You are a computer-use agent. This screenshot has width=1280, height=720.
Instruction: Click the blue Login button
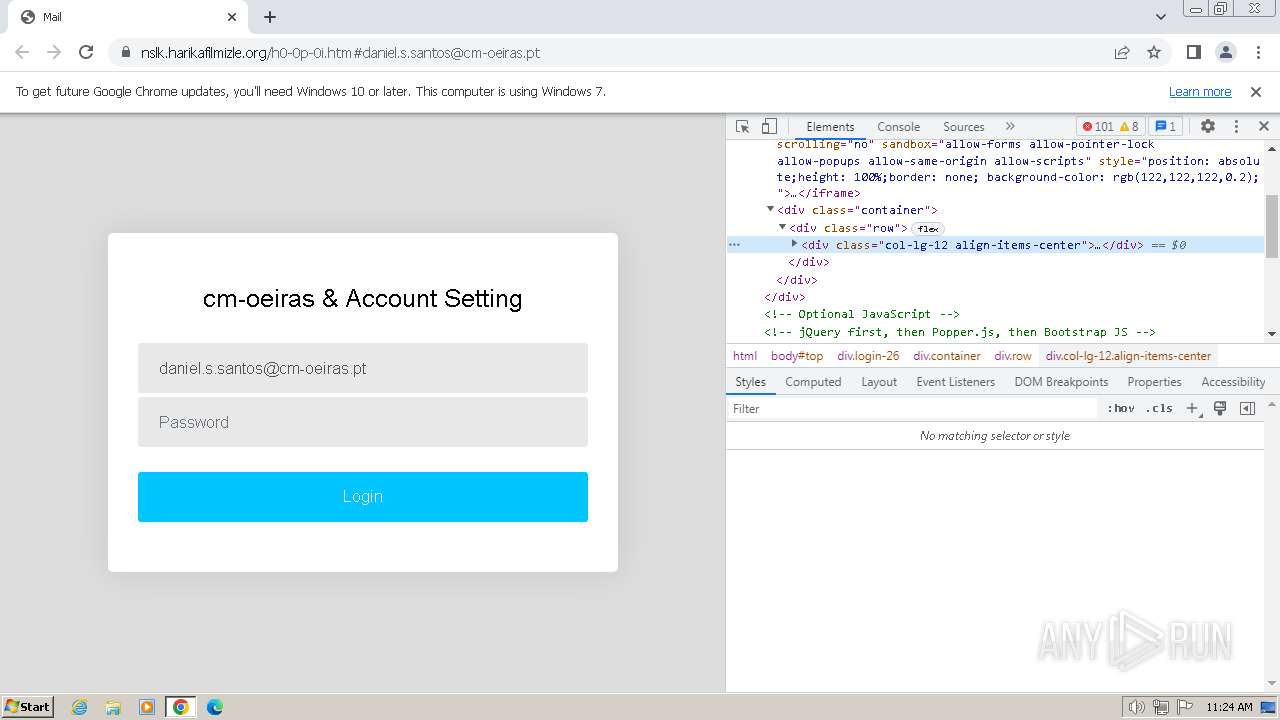coord(363,497)
